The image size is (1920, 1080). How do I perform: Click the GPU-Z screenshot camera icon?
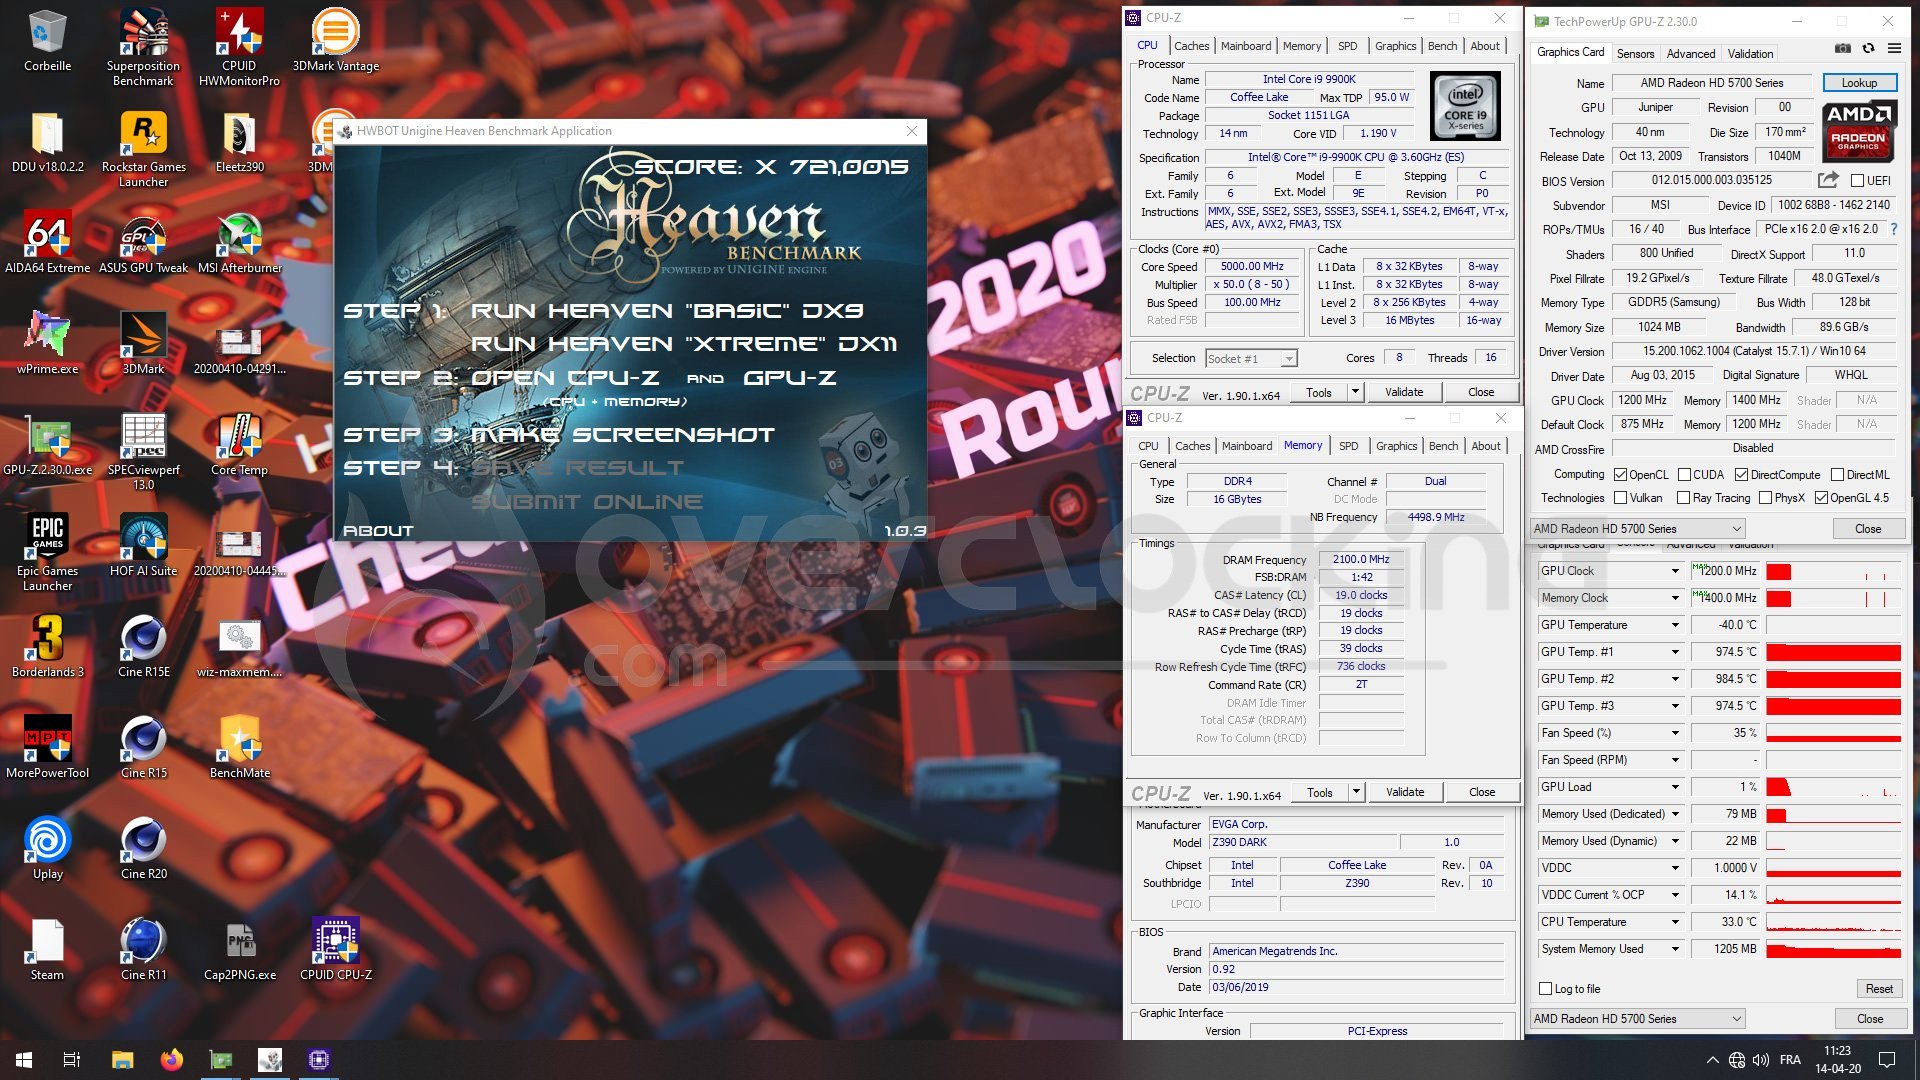(1843, 48)
